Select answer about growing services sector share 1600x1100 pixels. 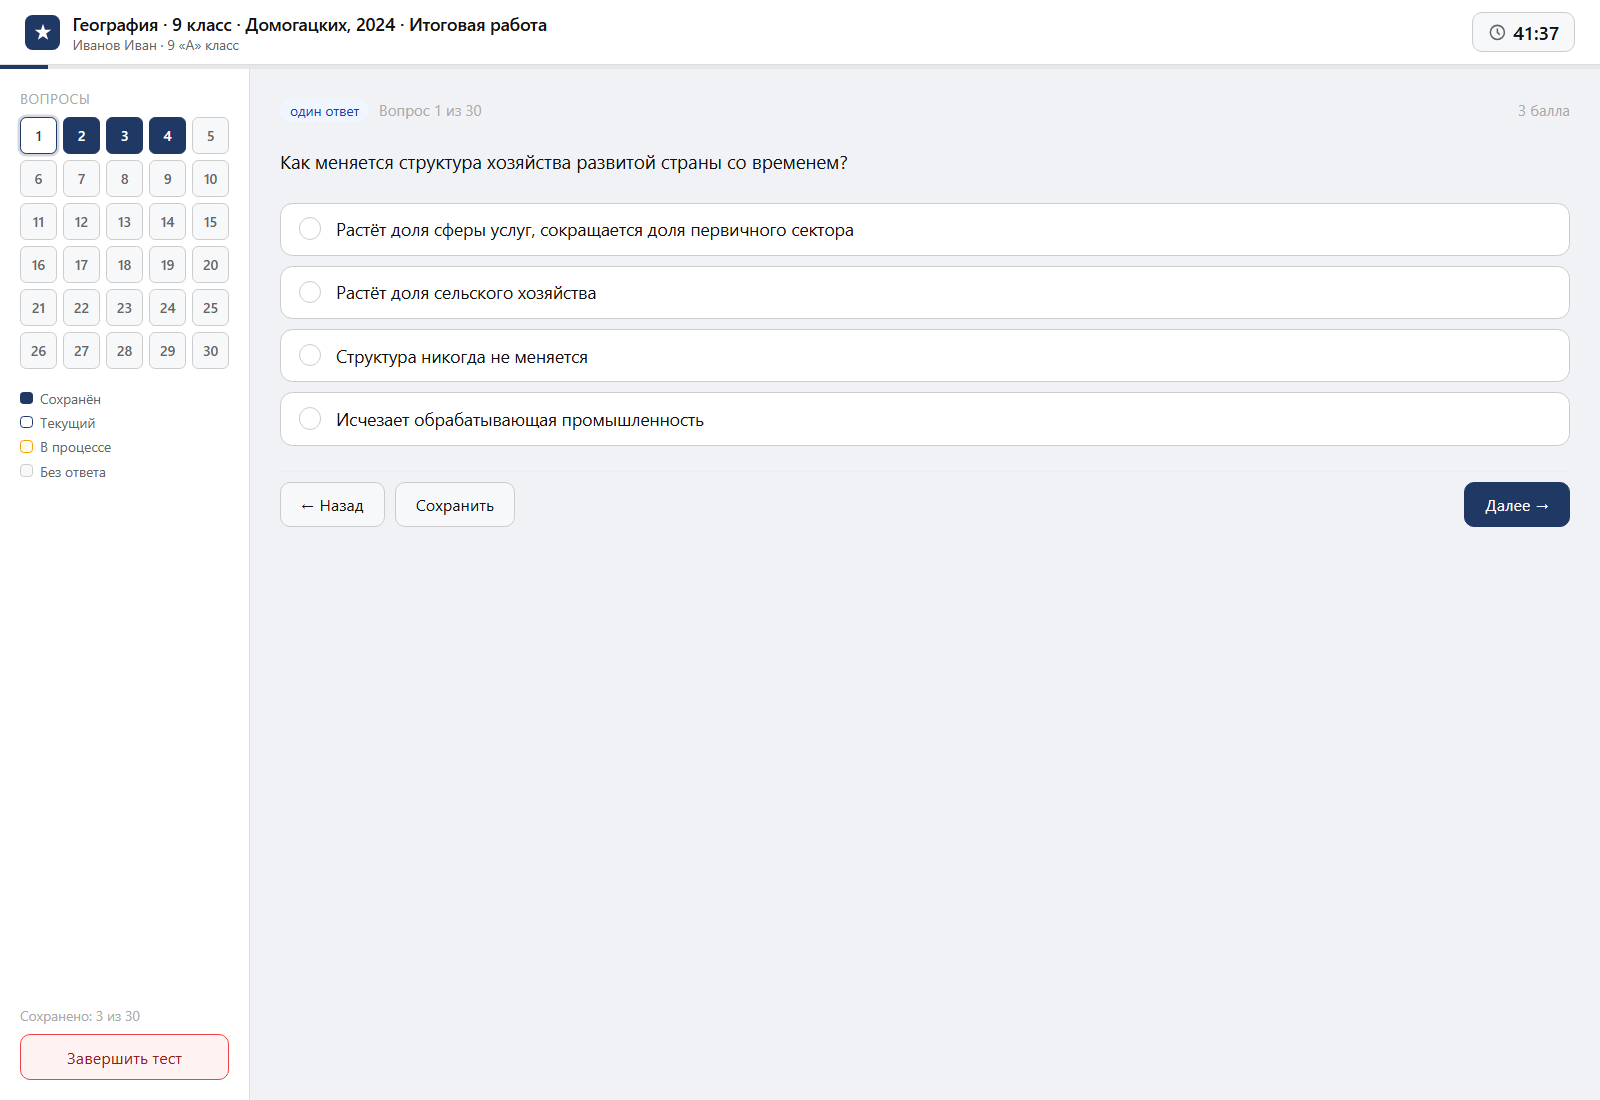pos(924,230)
